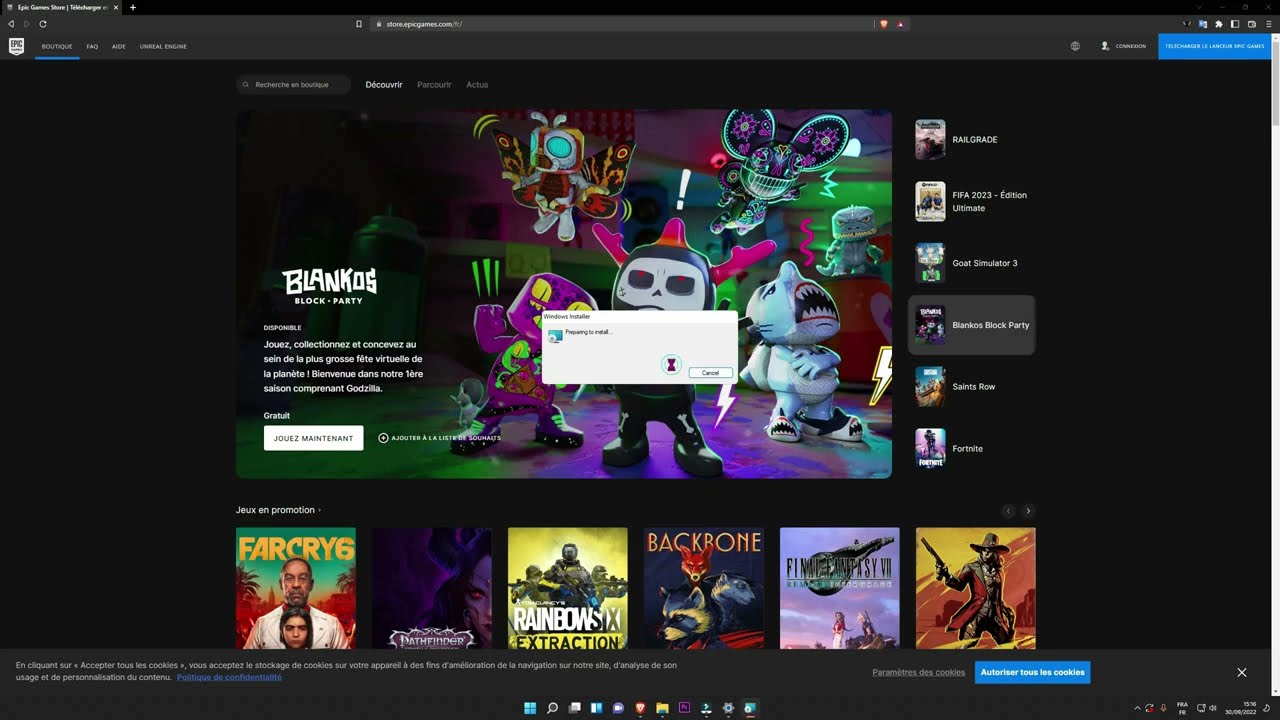Click the FRA language indicator in the tray
This screenshot has height=720, width=1280.
[x=1183, y=708]
